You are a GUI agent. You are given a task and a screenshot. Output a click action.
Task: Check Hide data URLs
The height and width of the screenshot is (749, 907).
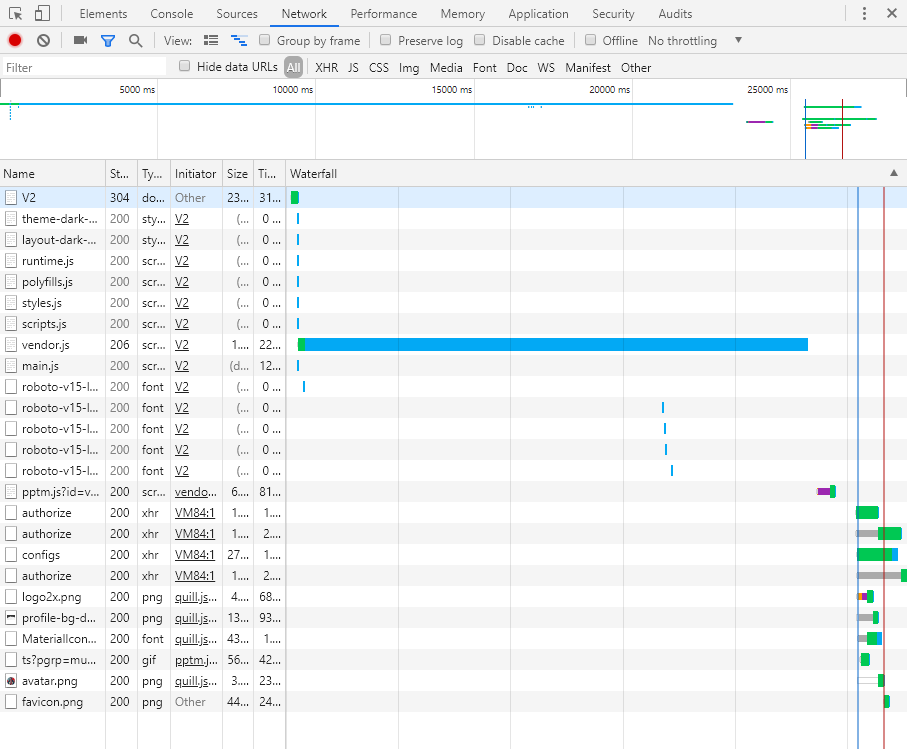pos(185,66)
